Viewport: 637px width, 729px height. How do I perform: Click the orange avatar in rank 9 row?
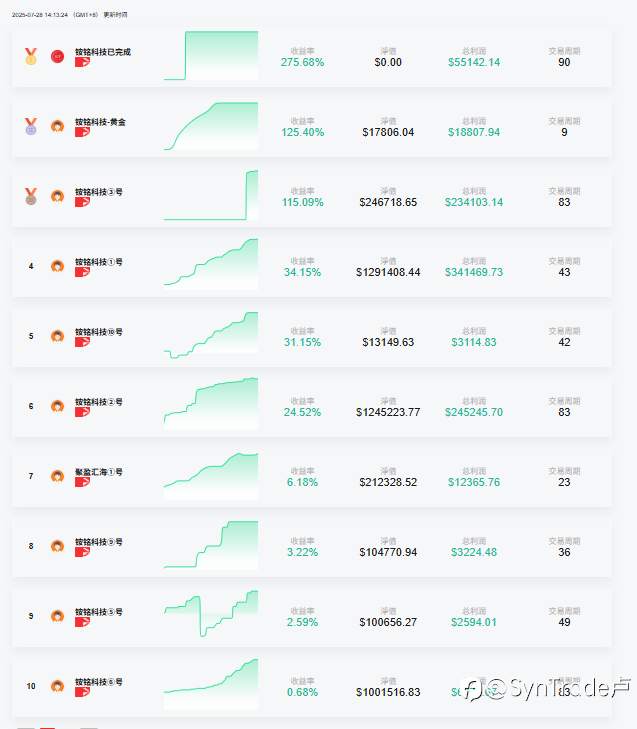58,616
